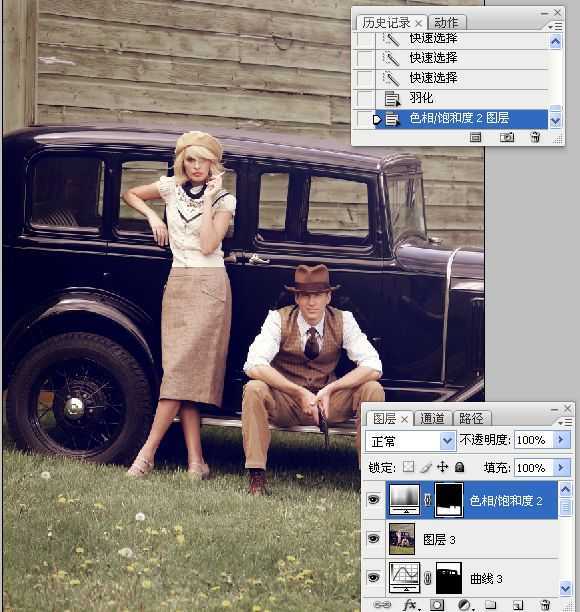Delete the selected layer with the trash icon
Image resolution: width=580 pixels, height=612 pixels.
[x=546, y=605]
